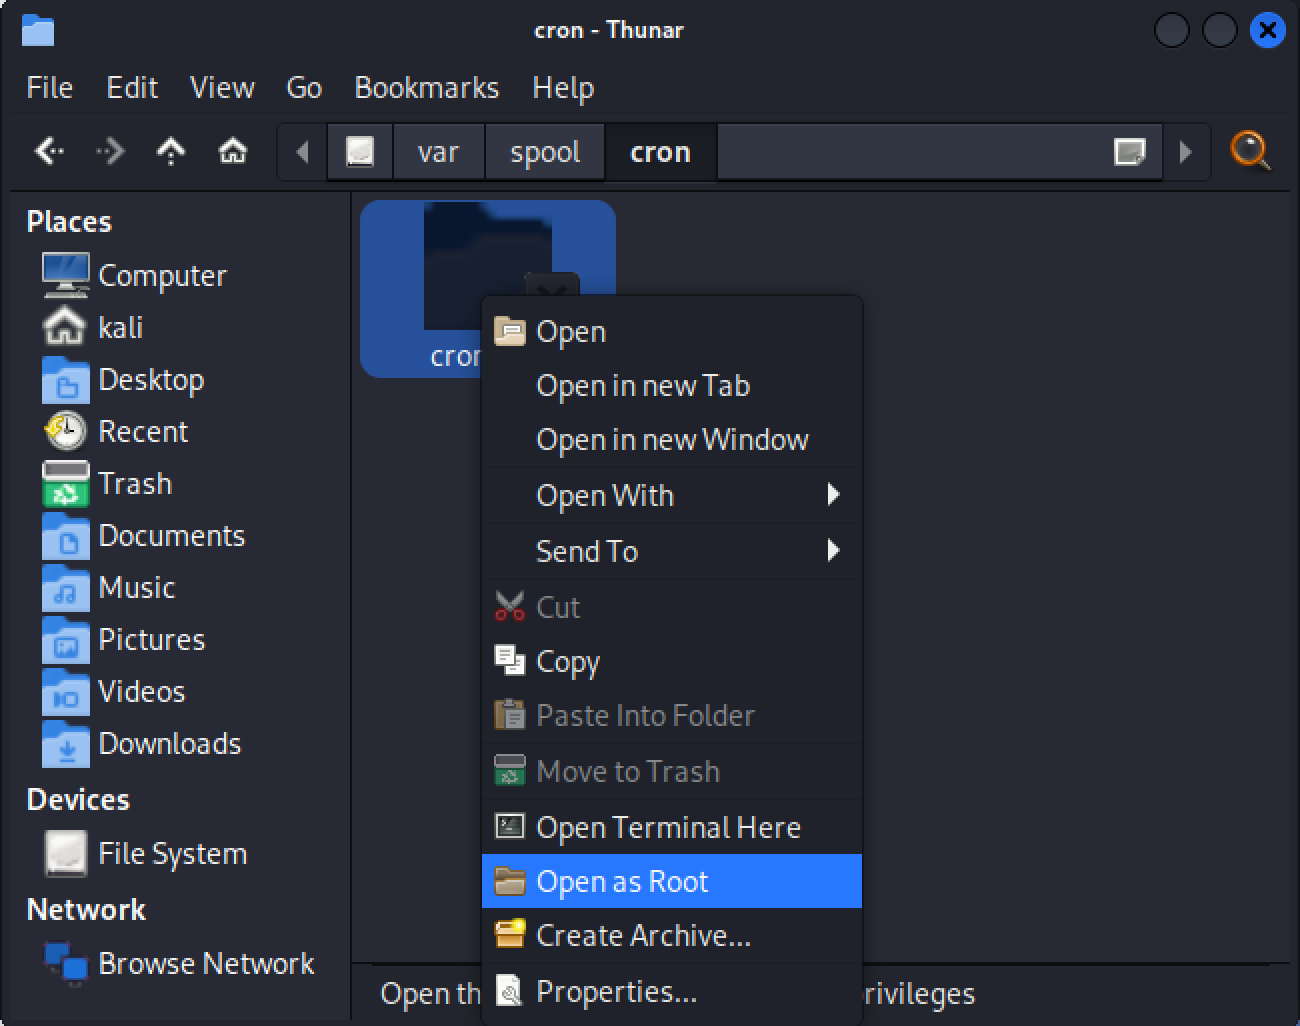Click the File System drive icon
Viewport: 1300px width, 1026px height.
[66, 853]
